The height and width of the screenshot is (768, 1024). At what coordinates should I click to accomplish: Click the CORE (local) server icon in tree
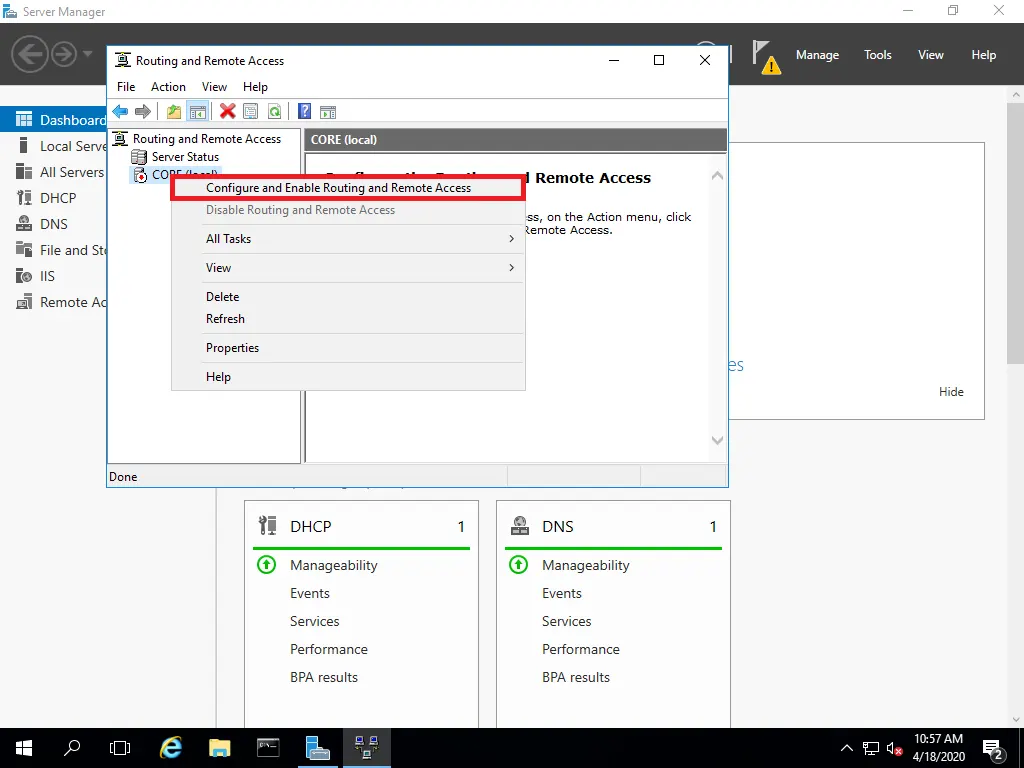[140, 175]
